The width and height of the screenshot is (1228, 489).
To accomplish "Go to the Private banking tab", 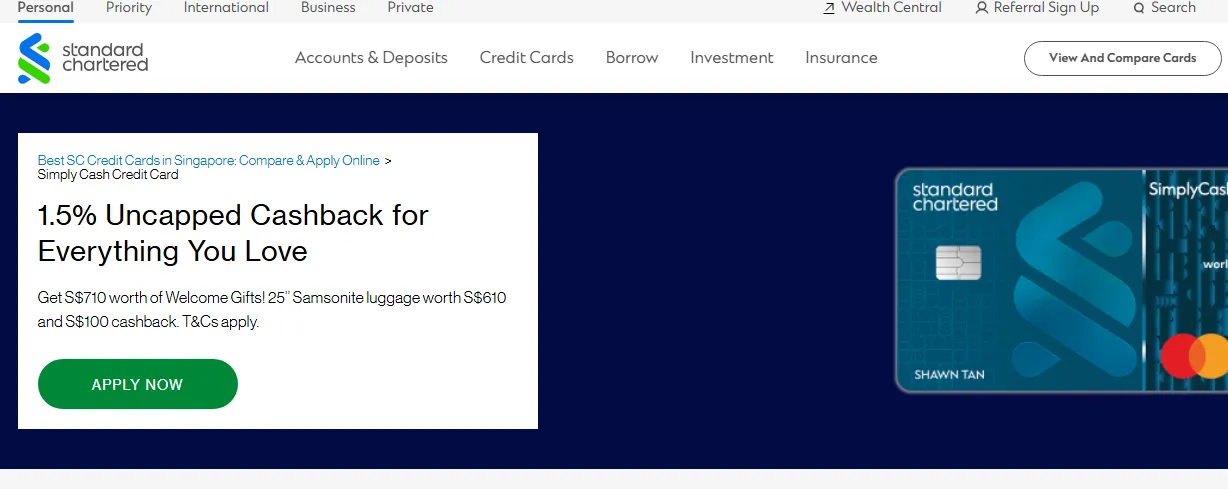I will pyautogui.click(x=411, y=8).
